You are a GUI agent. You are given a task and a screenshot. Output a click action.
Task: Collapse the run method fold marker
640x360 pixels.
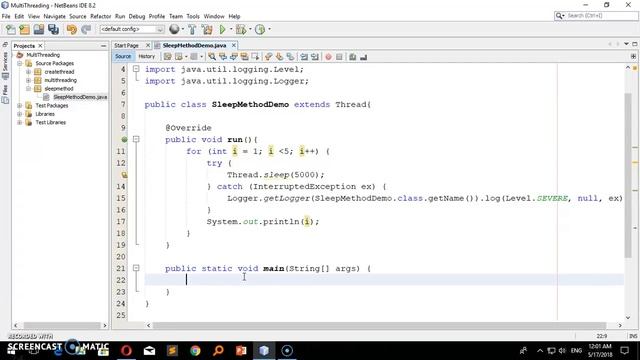pyautogui.click(x=136, y=139)
